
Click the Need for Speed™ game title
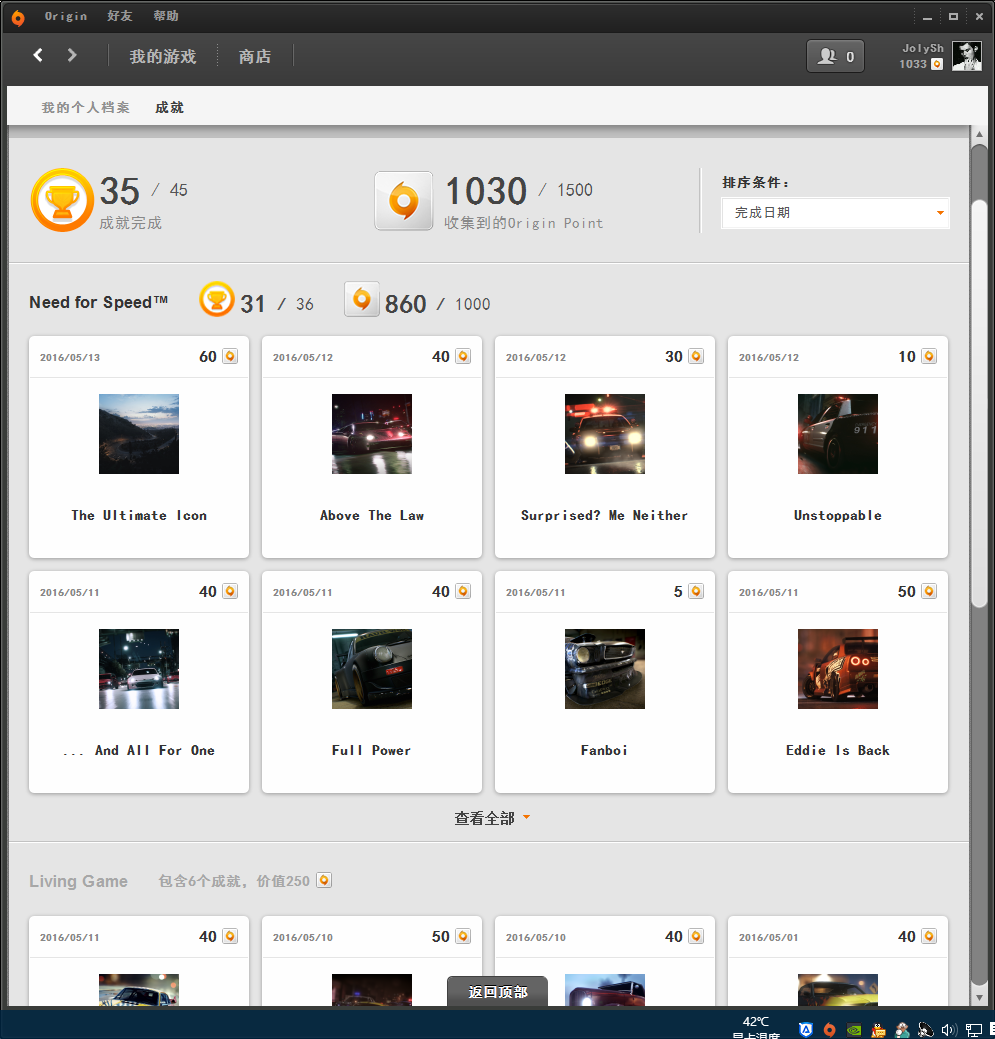point(99,302)
